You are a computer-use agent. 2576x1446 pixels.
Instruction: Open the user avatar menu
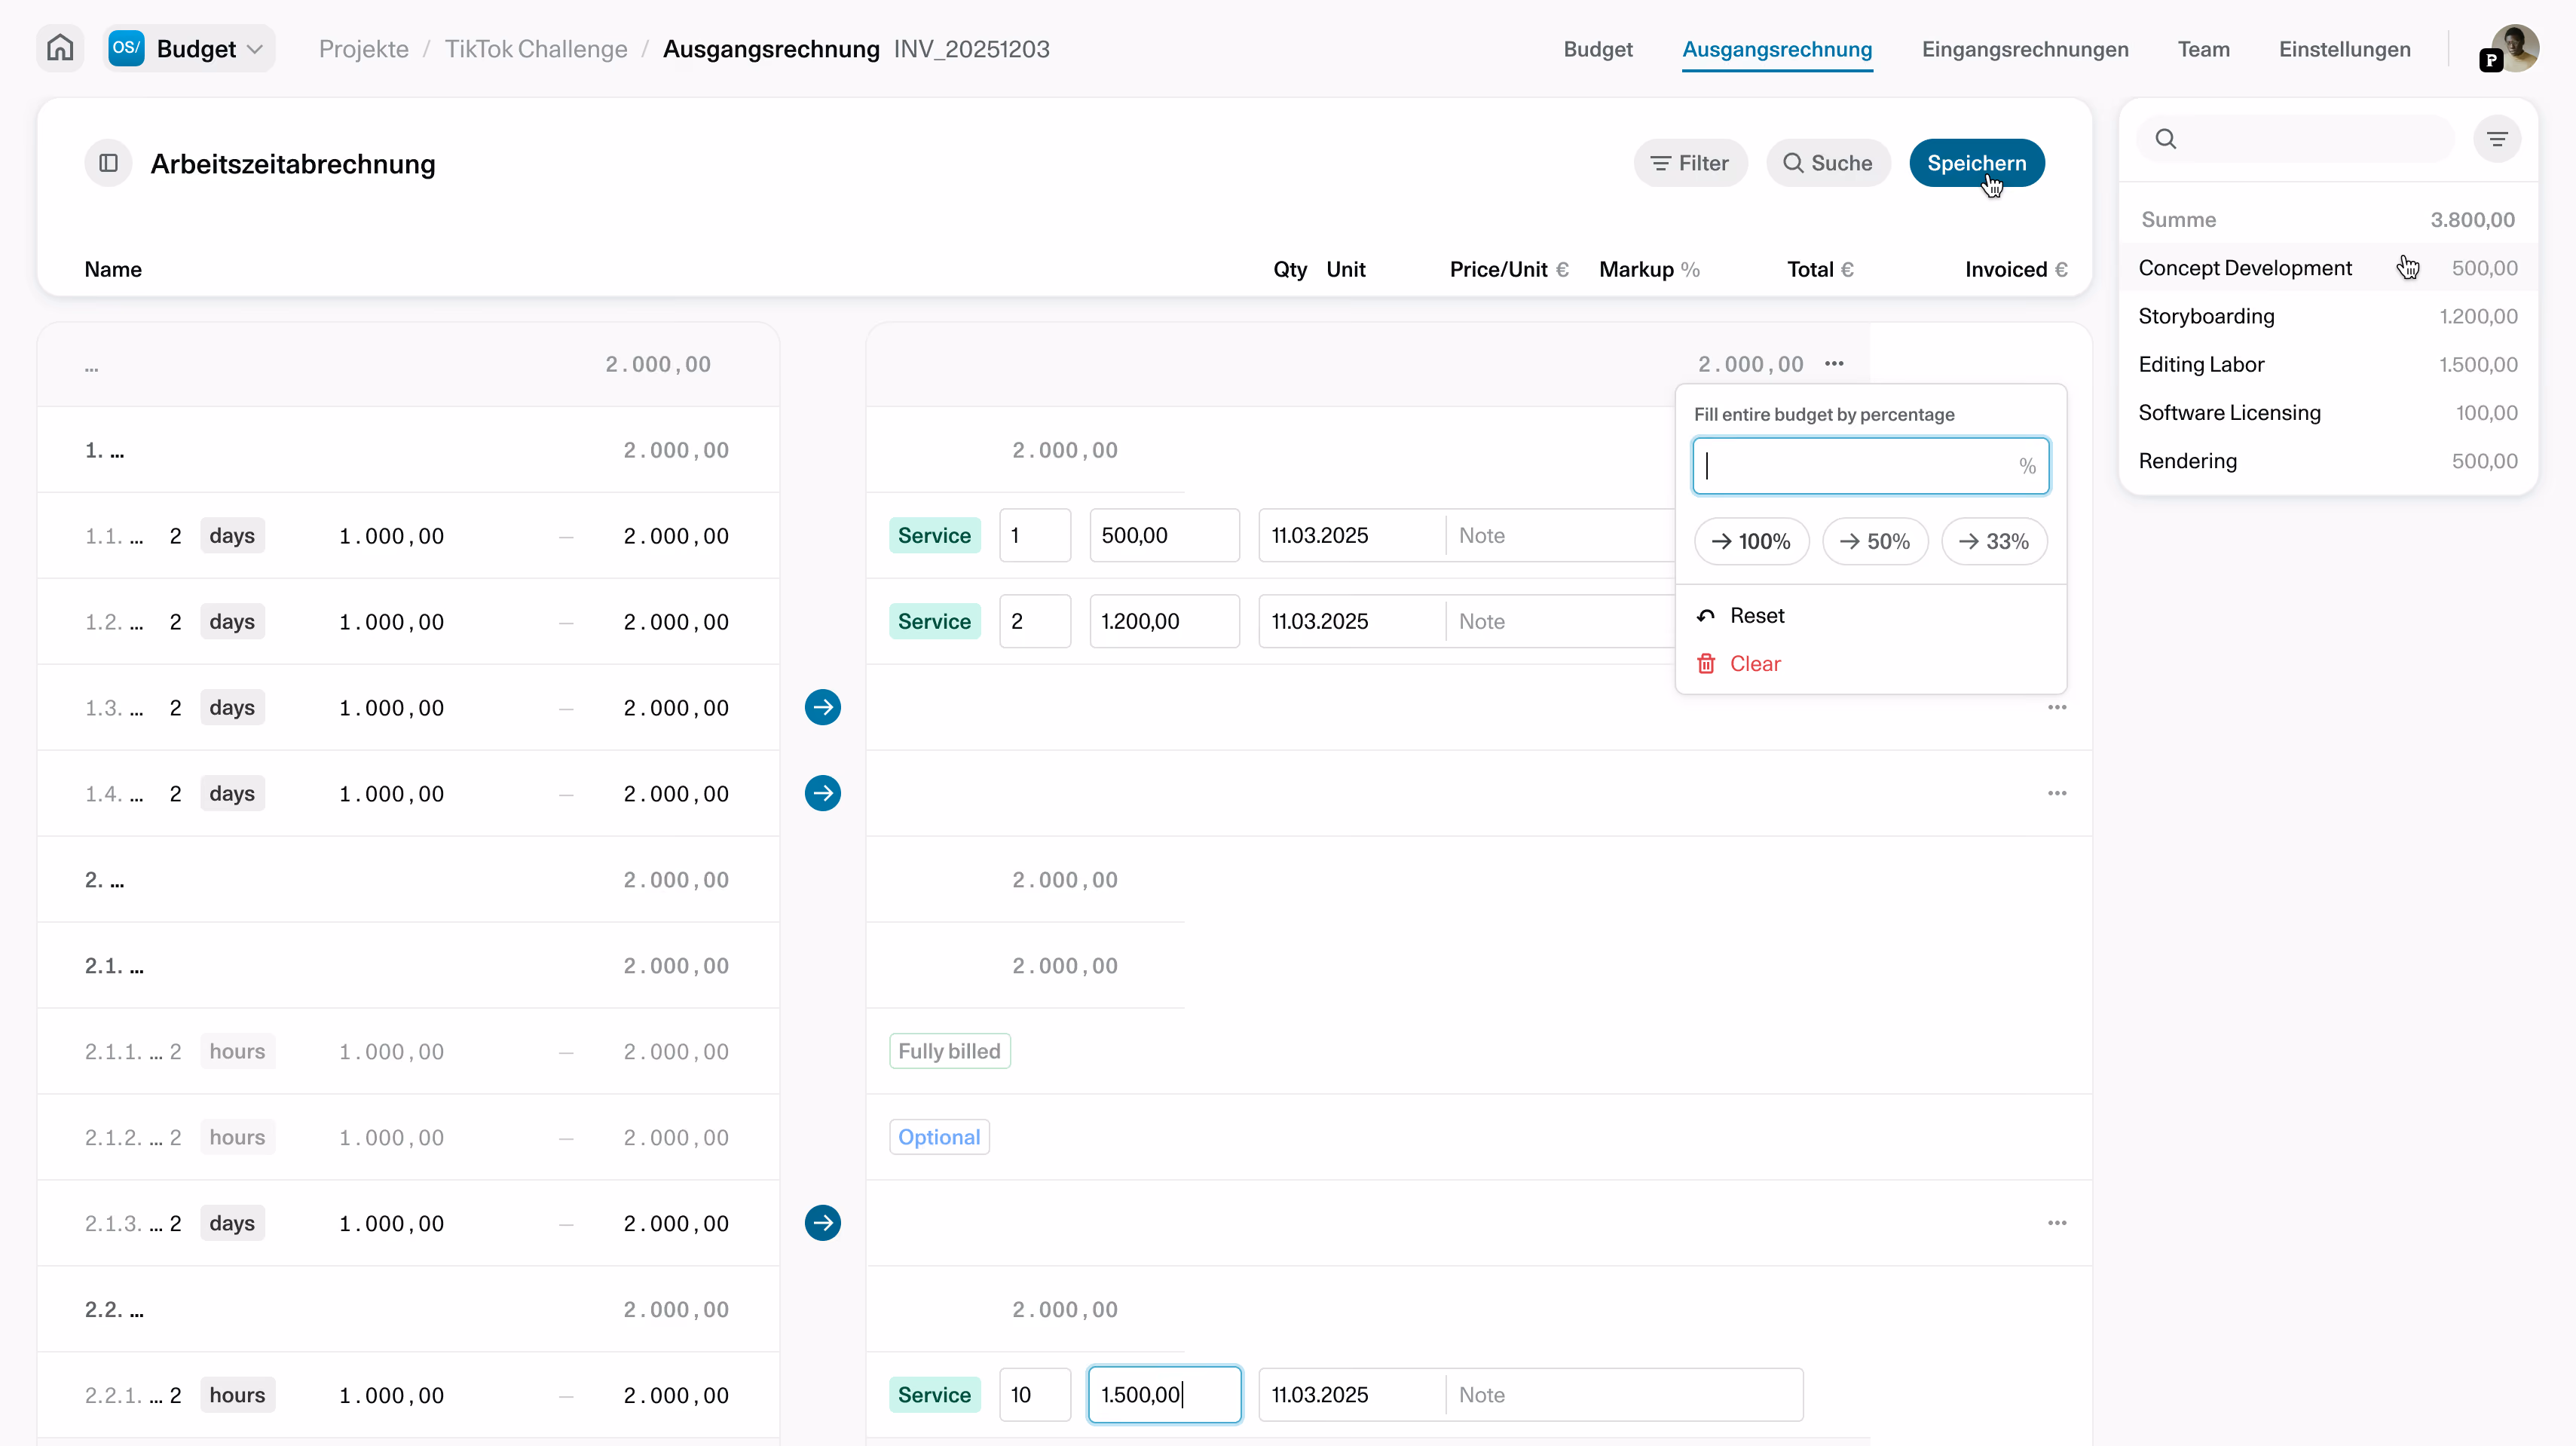pyautogui.click(x=2514, y=49)
